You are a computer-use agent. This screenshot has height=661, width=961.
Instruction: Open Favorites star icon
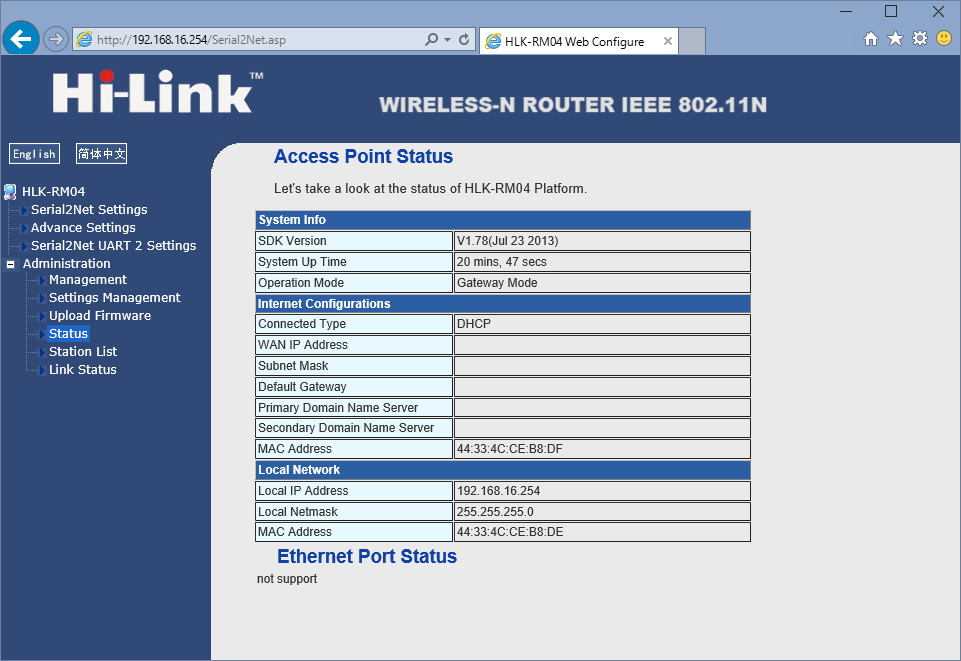click(895, 39)
